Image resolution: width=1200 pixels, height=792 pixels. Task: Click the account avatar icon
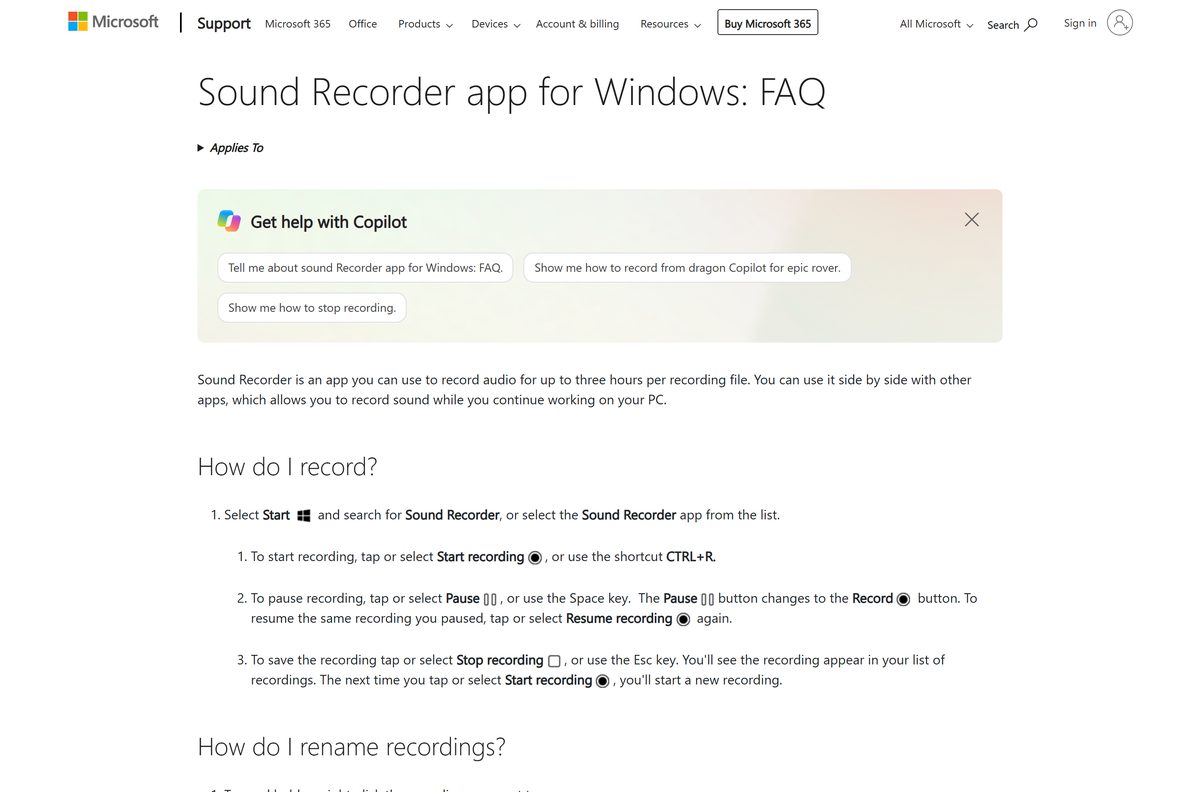pyautogui.click(x=1120, y=23)
